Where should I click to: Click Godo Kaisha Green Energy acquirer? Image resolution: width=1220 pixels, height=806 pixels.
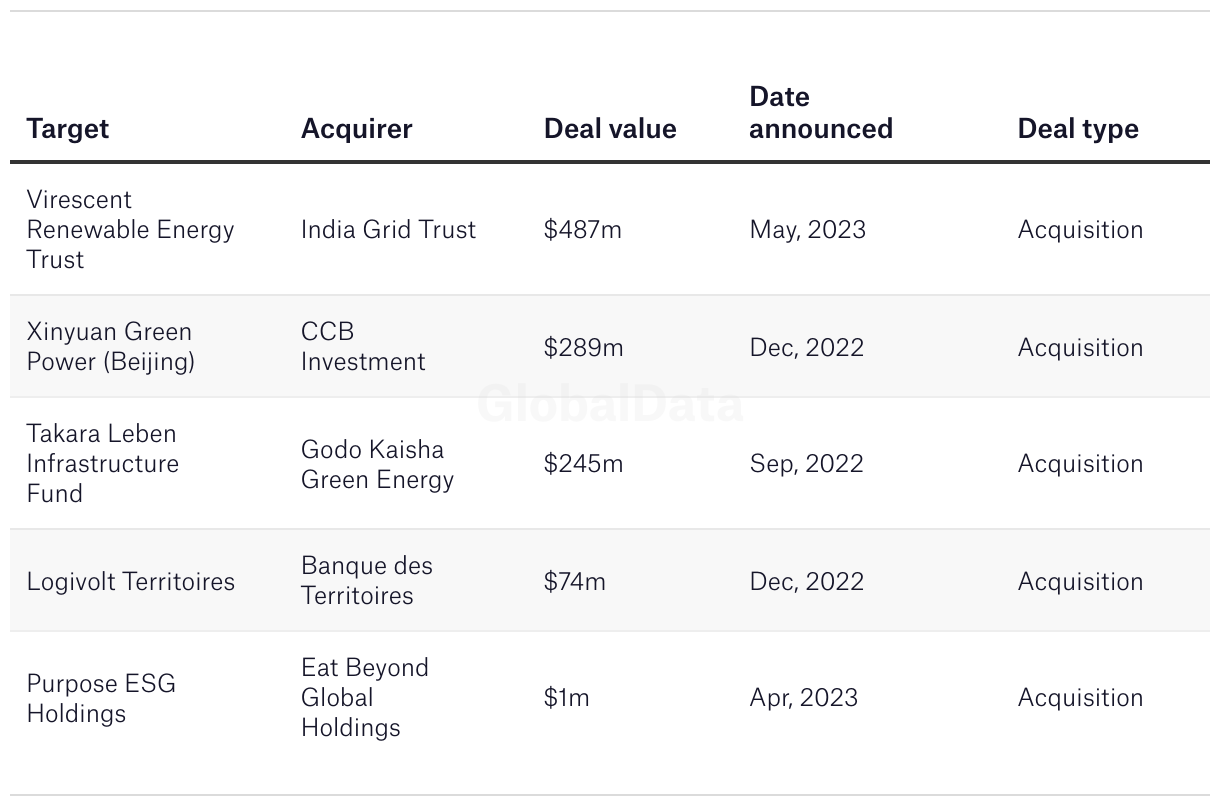click(x=377, y=464)
